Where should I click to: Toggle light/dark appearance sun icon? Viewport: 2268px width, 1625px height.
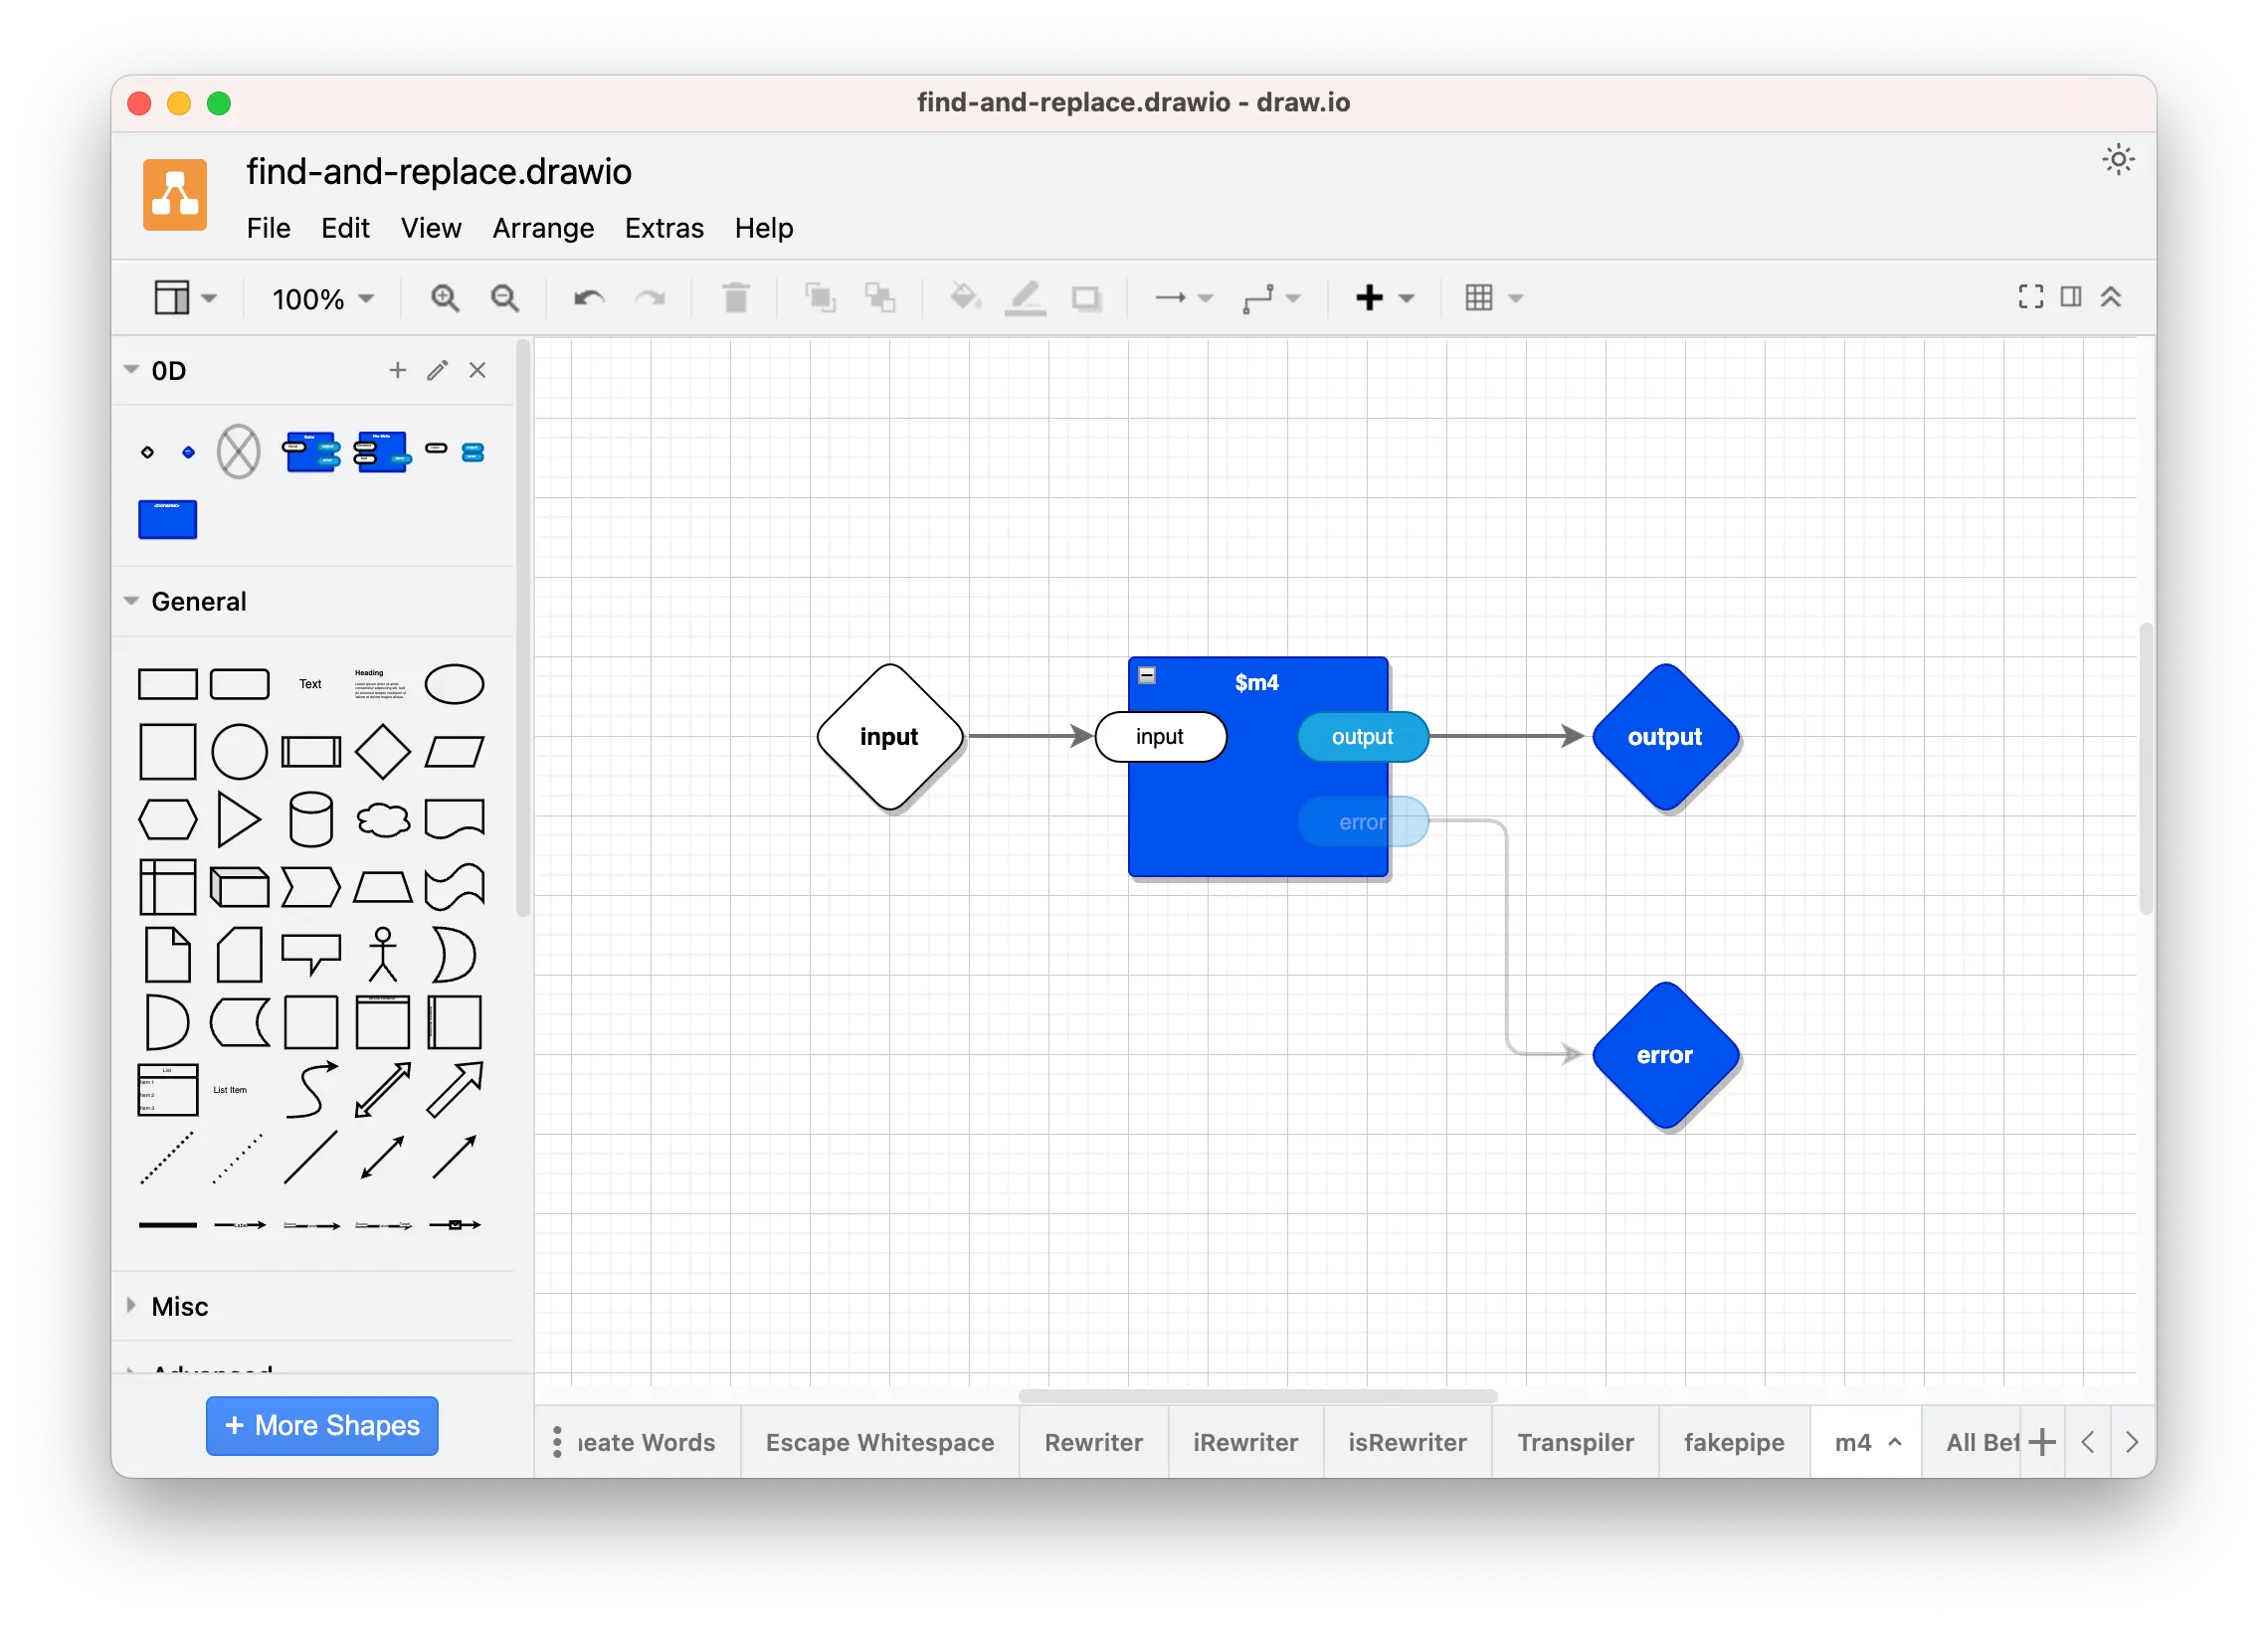2118,160
